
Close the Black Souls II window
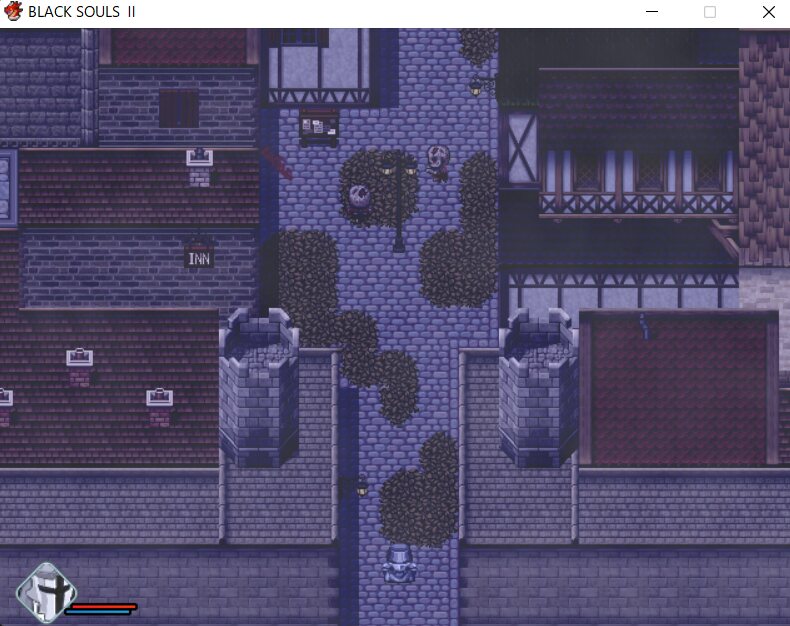(x=769, y=12)
